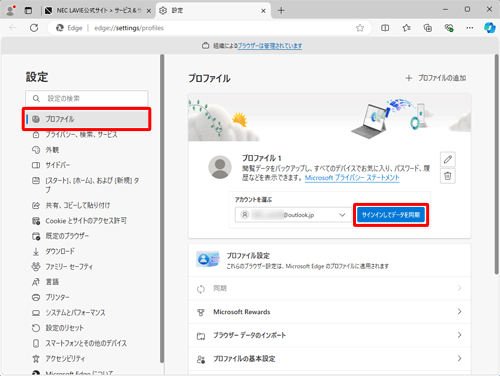
Task: Open the tab actions menu icon
Action: [x=28, y=11]
